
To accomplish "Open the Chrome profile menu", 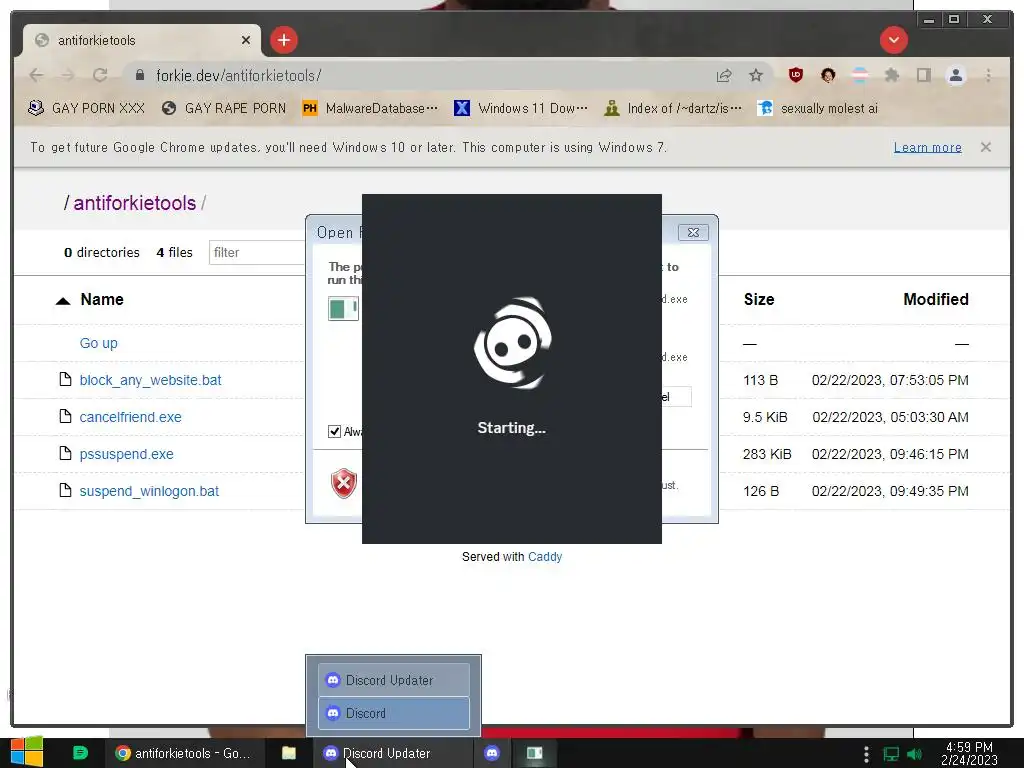I will [x=955, y=75].
